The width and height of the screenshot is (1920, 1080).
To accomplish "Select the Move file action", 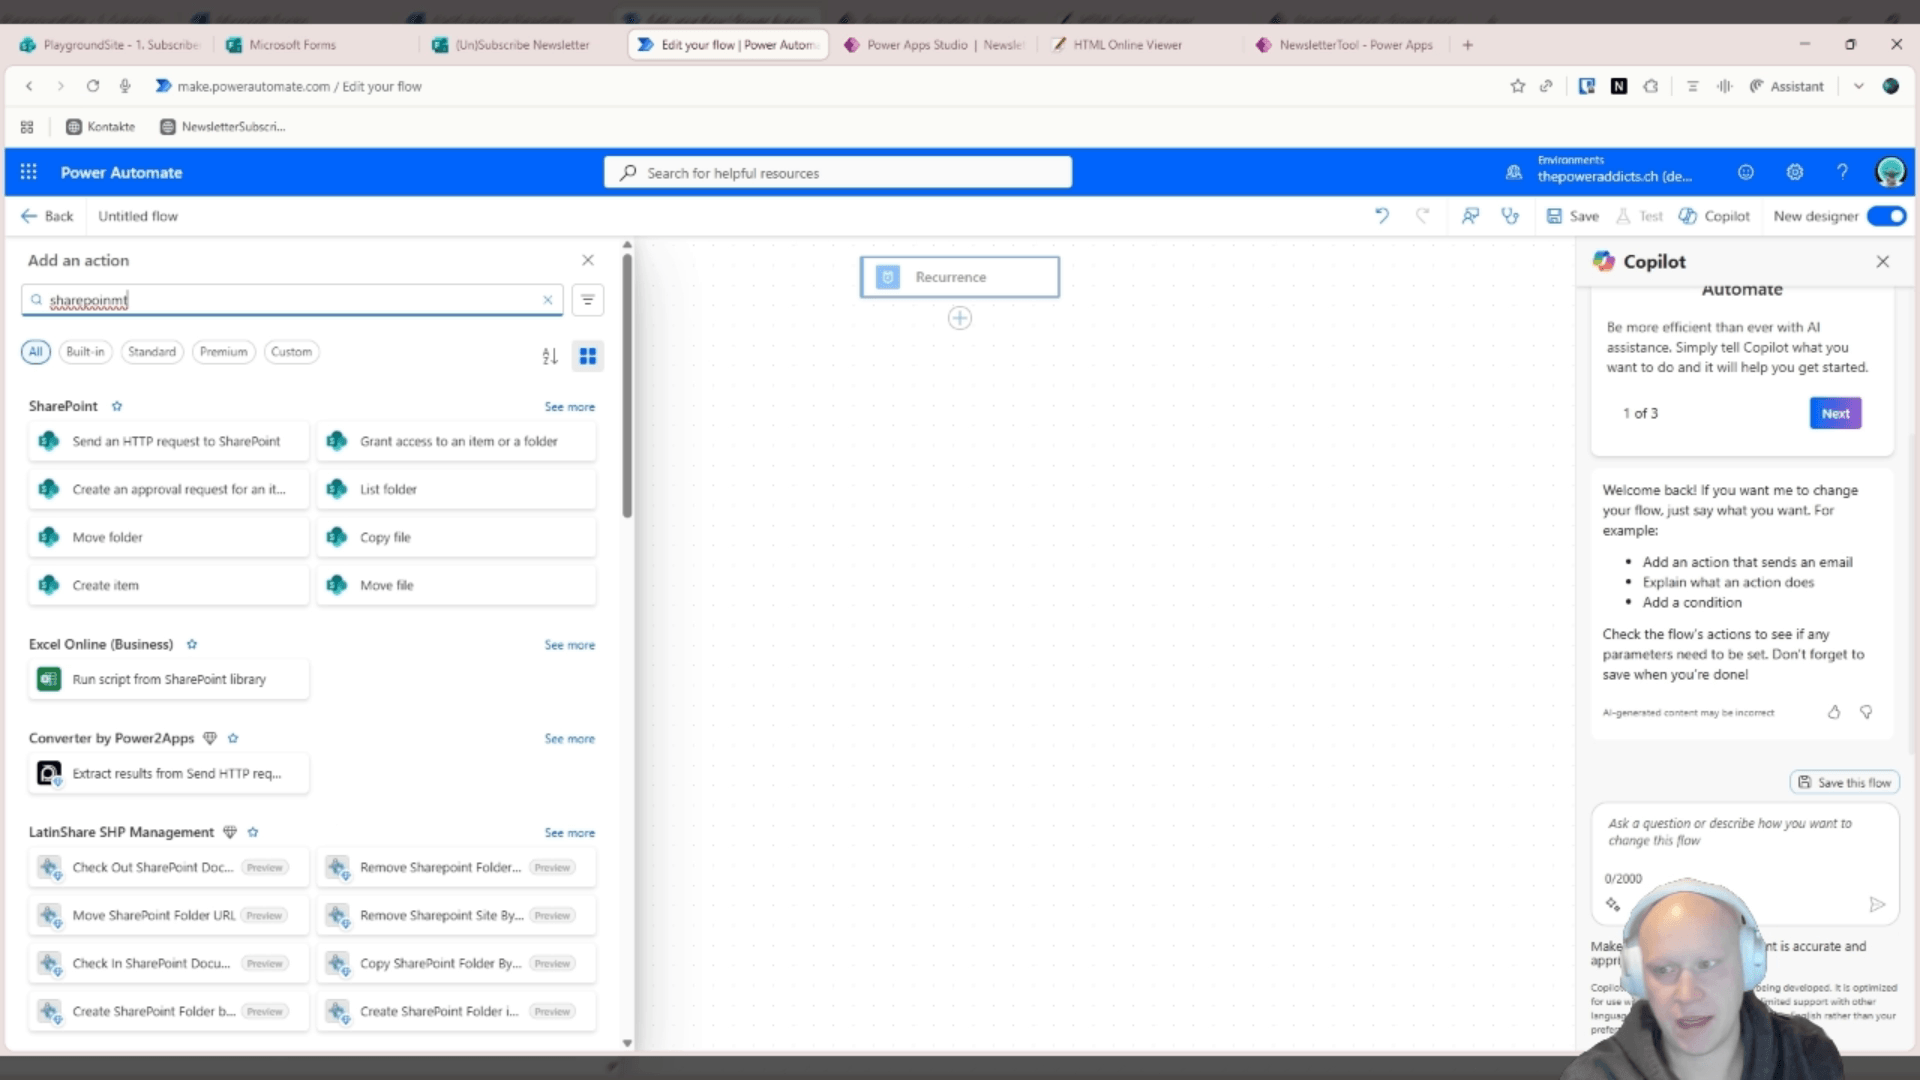I will pyautogui.click(x=456, y=585).
